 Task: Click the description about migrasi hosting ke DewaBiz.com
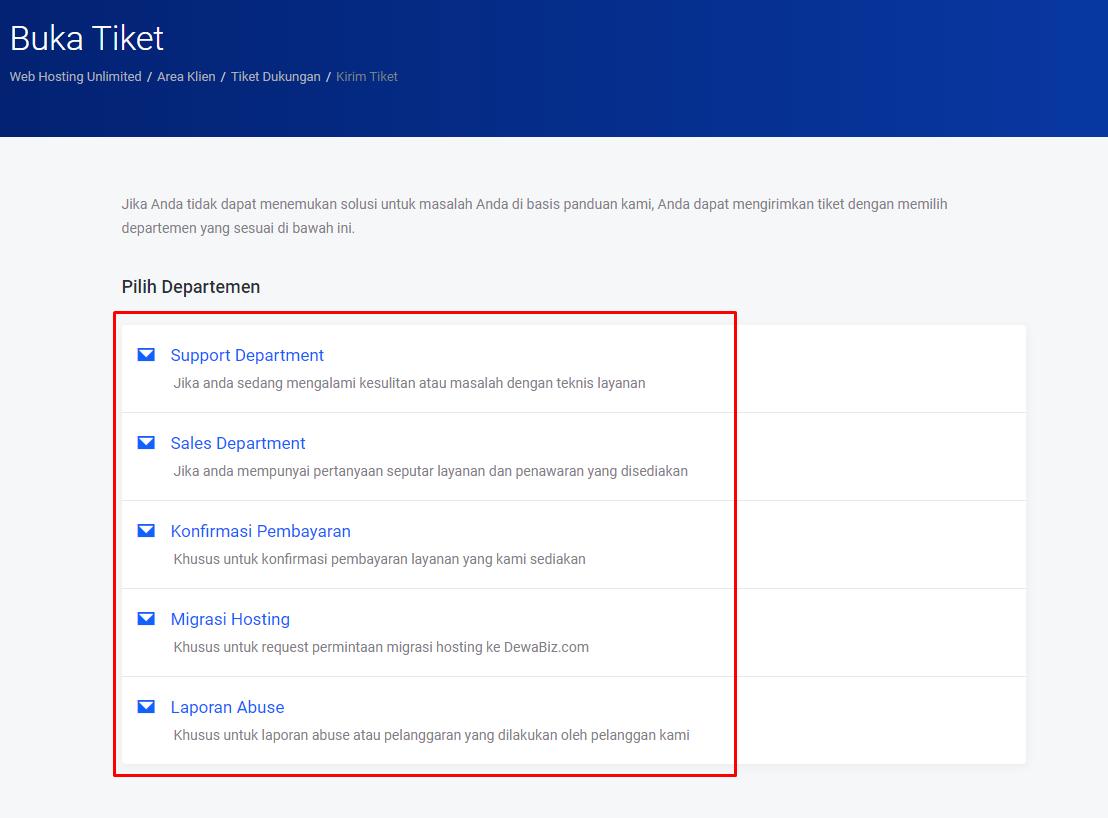click(381, 647)
